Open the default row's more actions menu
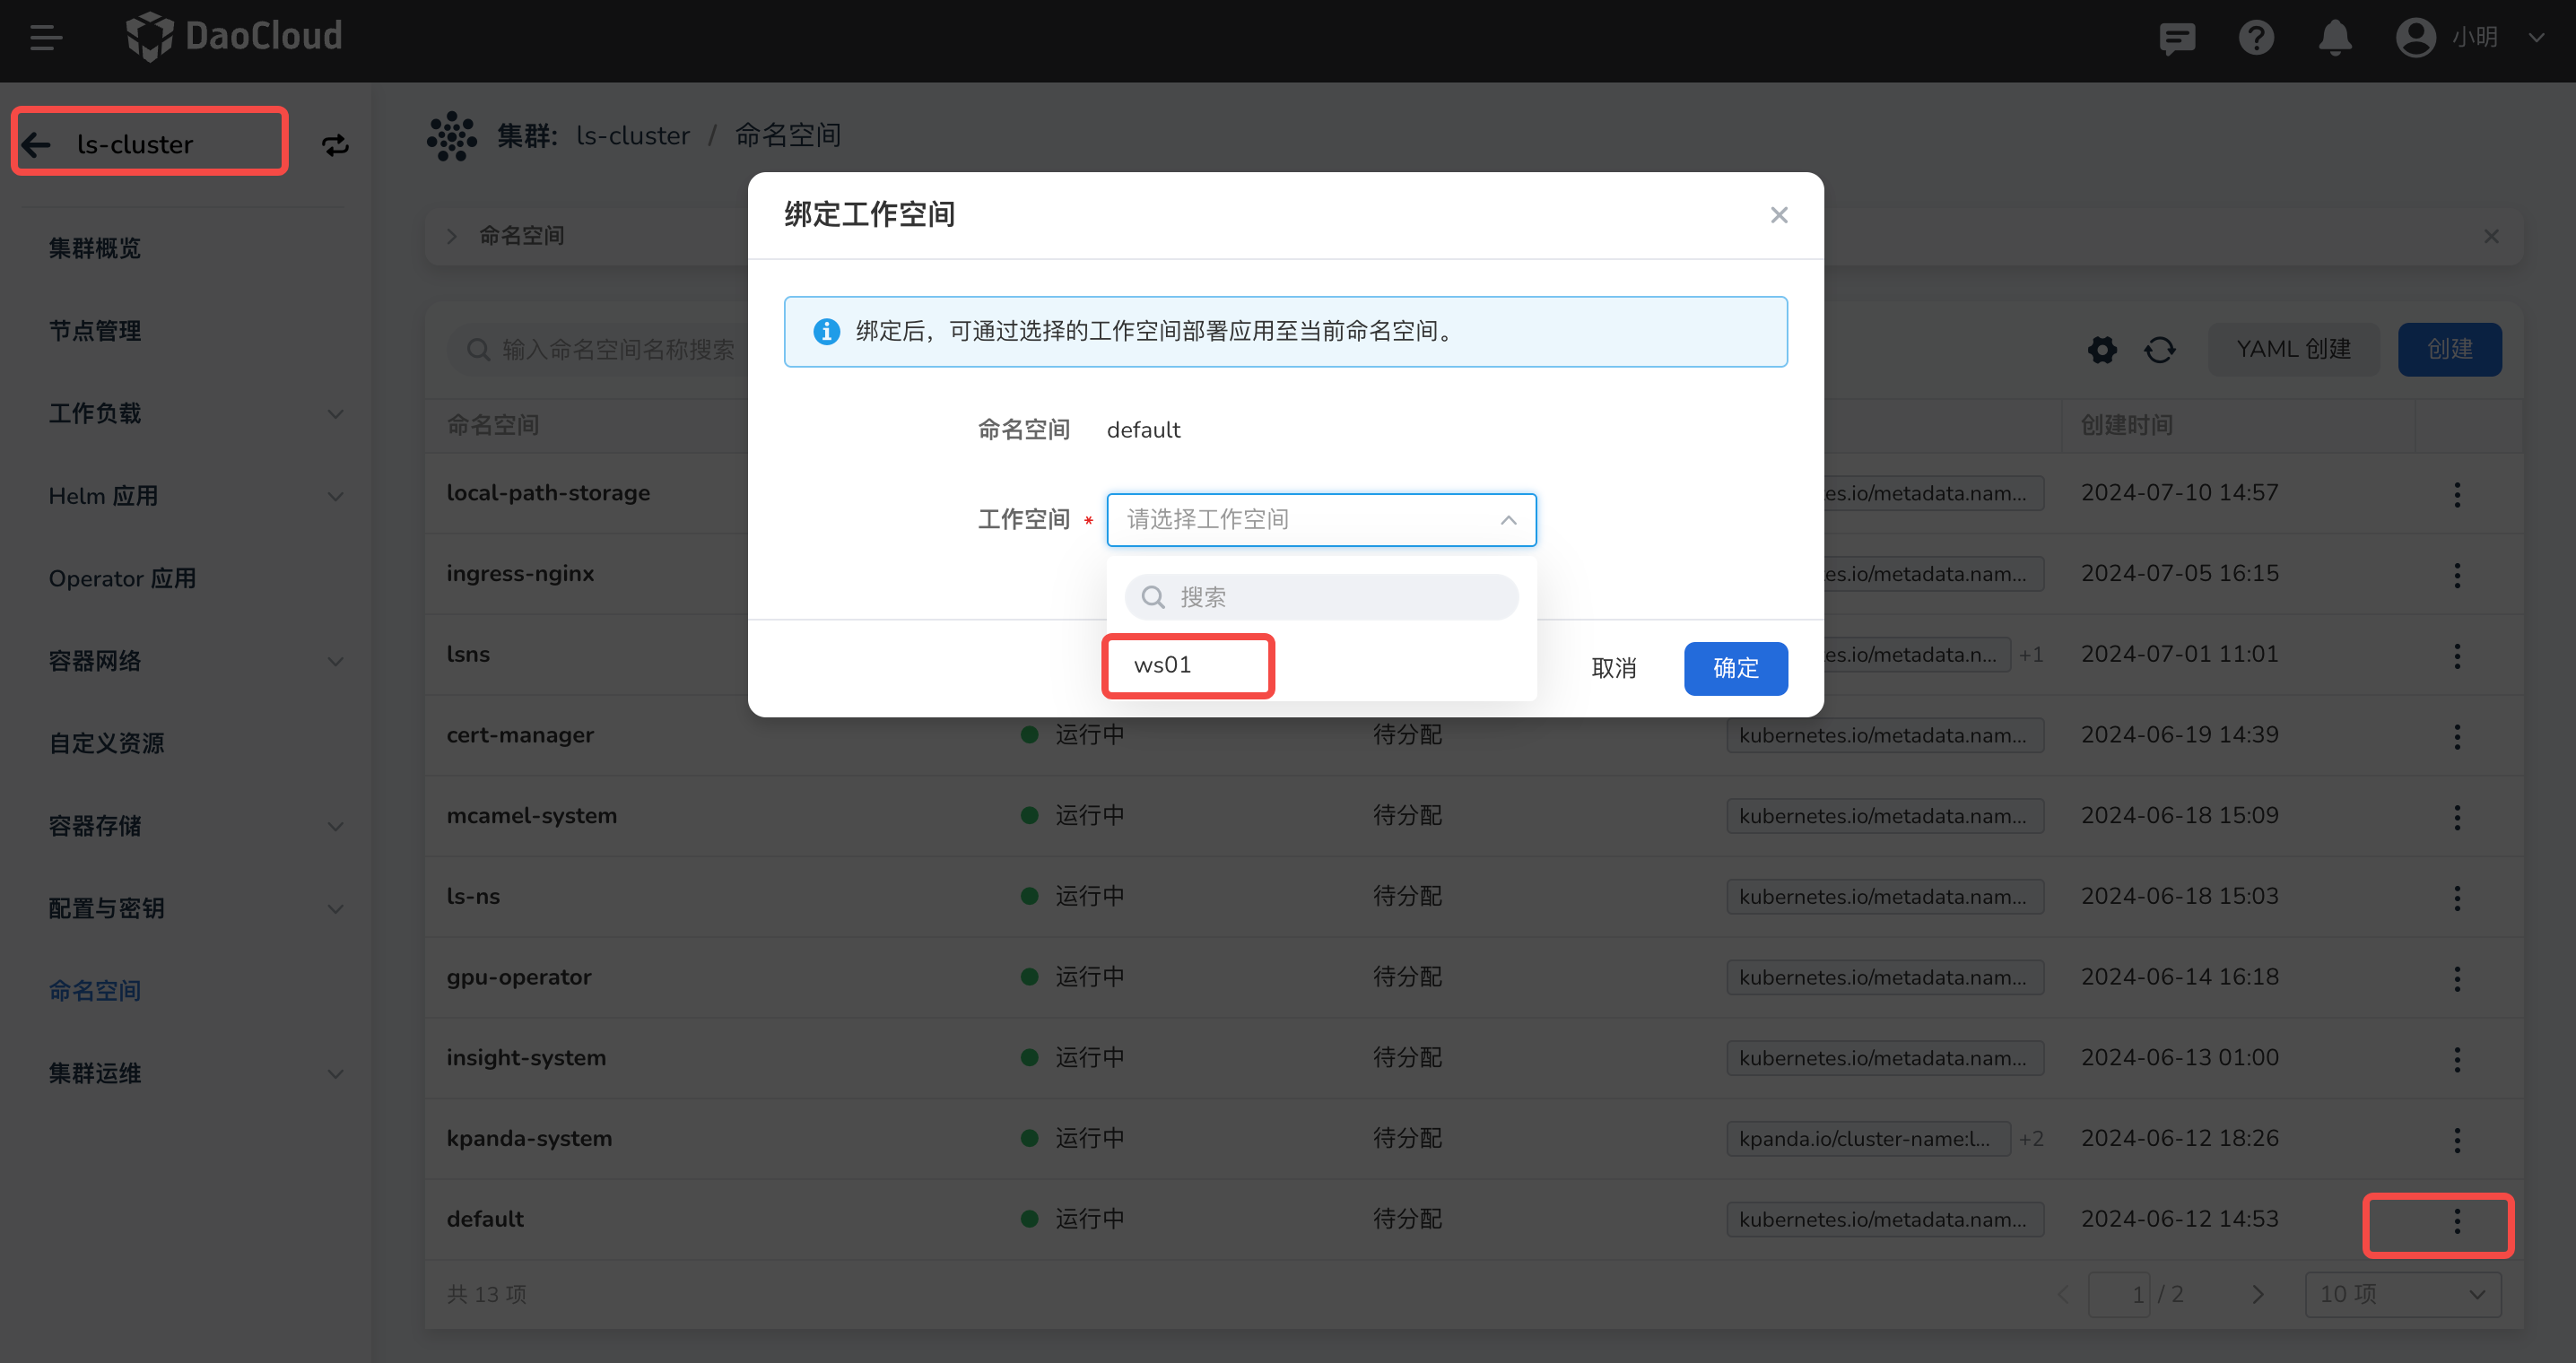The image size is (2576, 1363). tap(2456, 1220)
